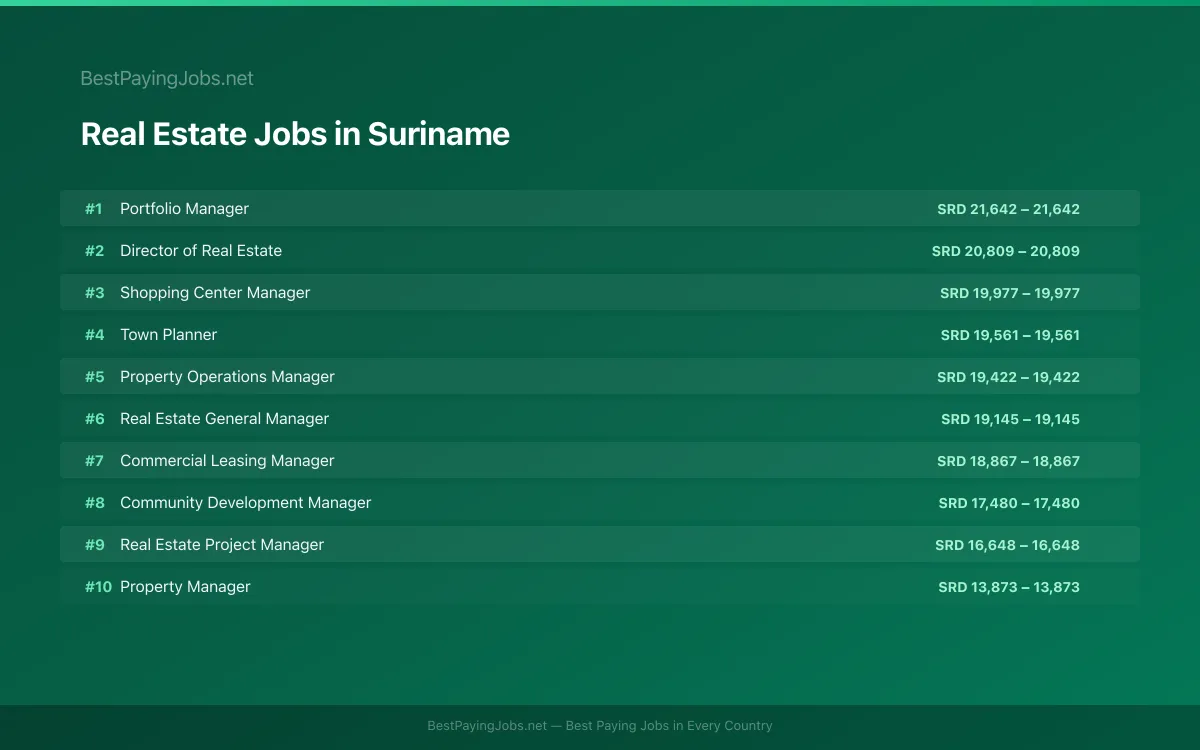This screenshot has width=1200, height=750.
Task: Click the BestPayingJobs.net header text
Action: point(167,79)
